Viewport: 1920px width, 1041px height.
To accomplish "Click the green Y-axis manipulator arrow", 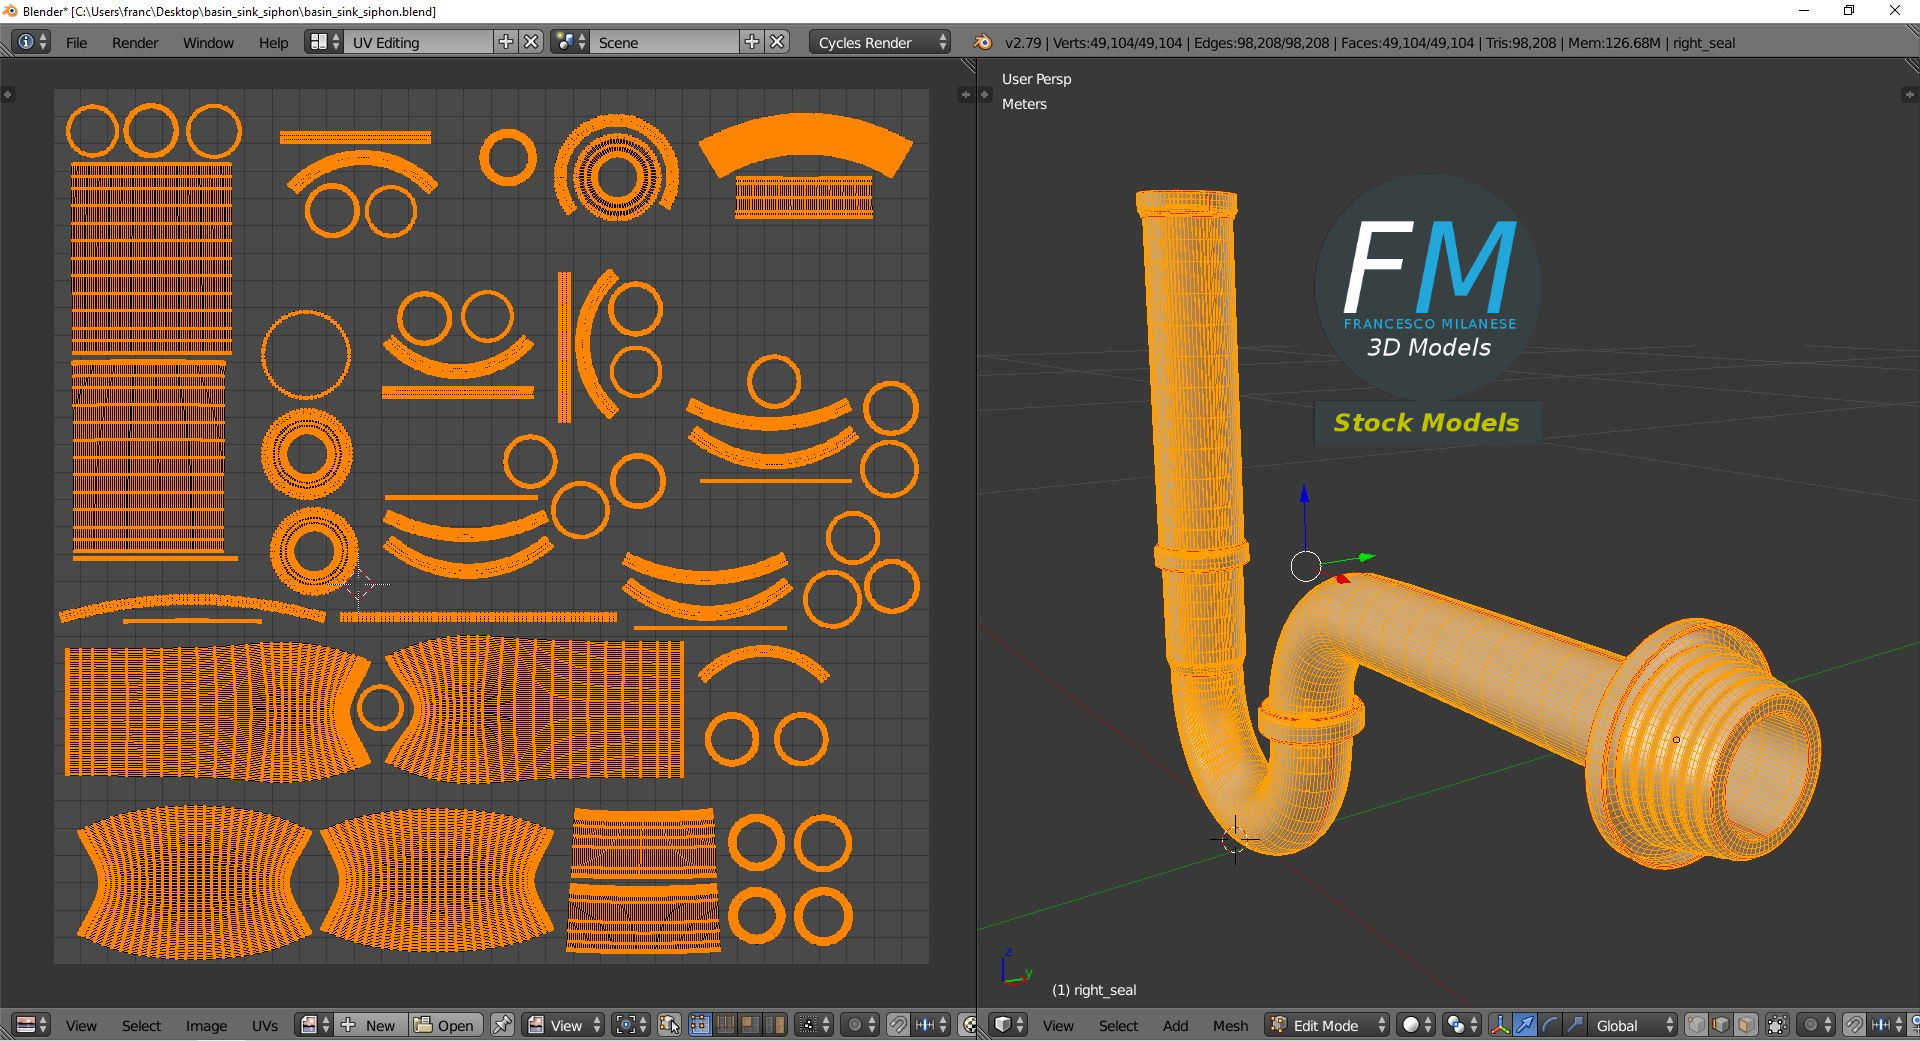I will (1366, 557).
